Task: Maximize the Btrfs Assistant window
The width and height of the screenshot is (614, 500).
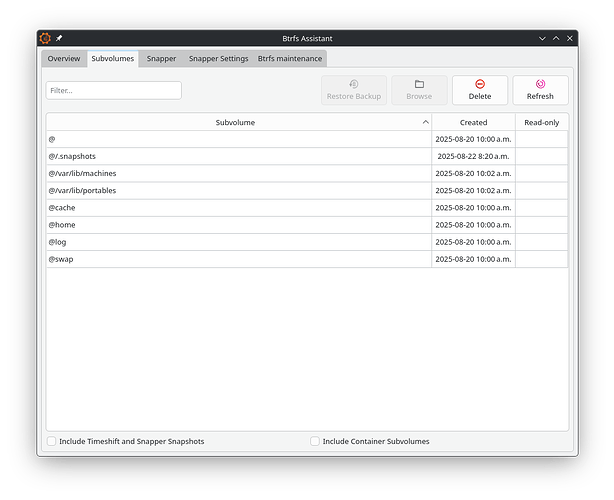Action: (556, 38)
